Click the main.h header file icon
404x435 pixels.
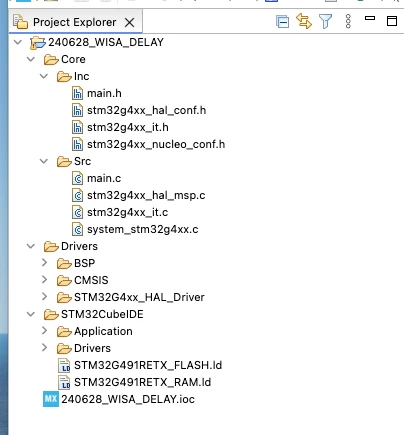pos(77,93)
